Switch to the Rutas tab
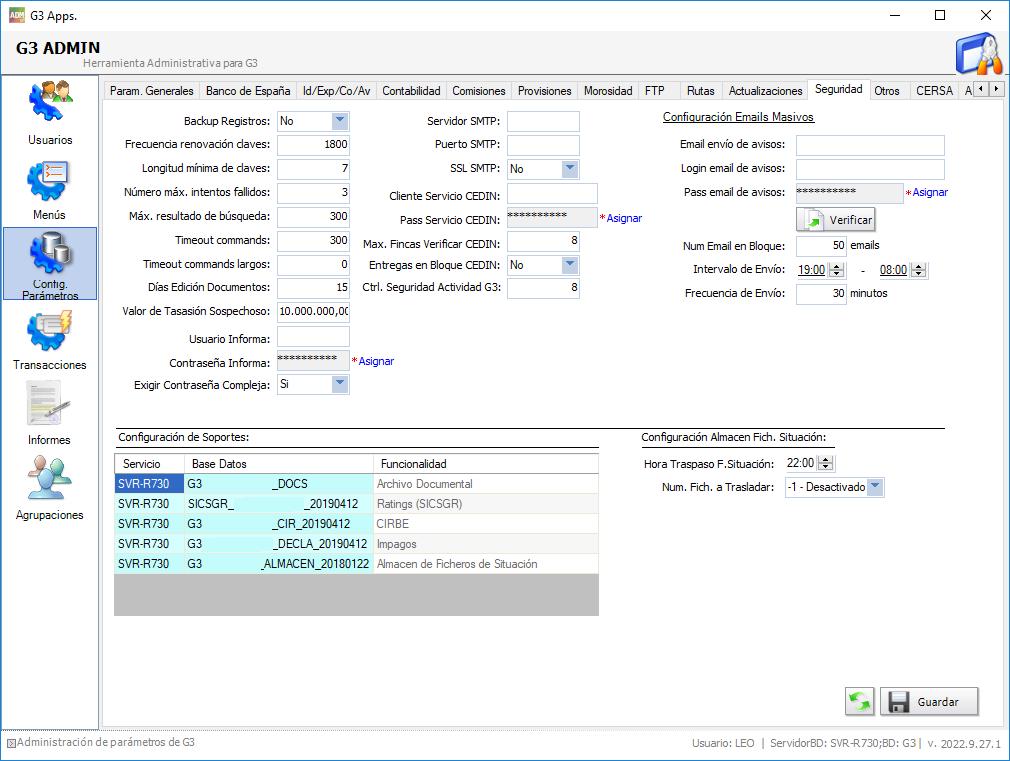This screenshot has width=1010, height=761. pyautogui.click(x=700, y=91)
